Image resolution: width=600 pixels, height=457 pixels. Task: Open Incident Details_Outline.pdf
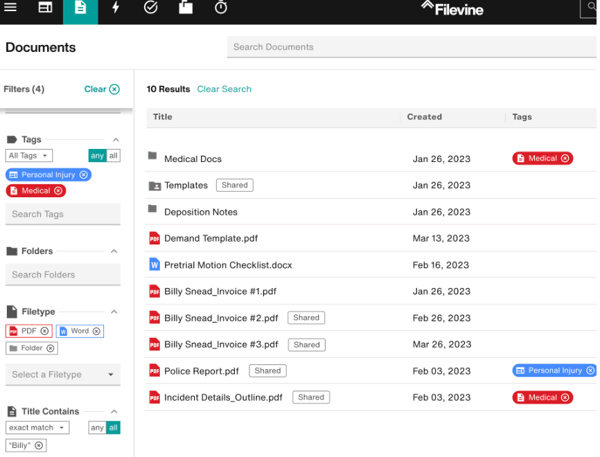click(x=223, y=398)
